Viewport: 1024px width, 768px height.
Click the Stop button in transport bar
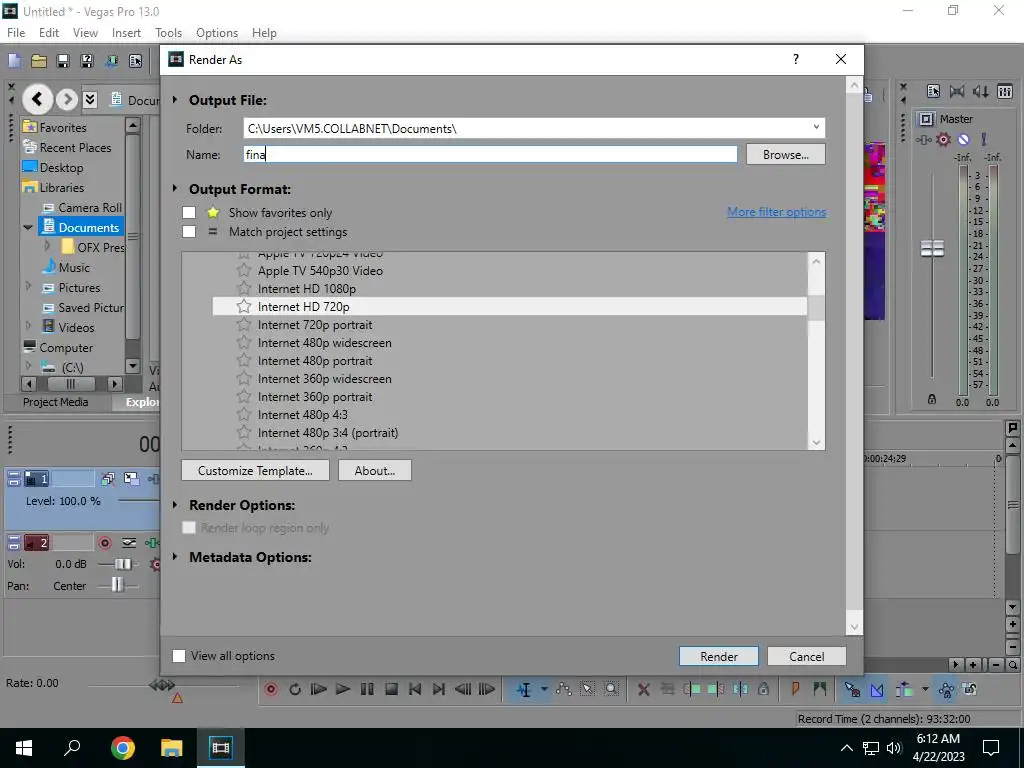click(391, 689)
